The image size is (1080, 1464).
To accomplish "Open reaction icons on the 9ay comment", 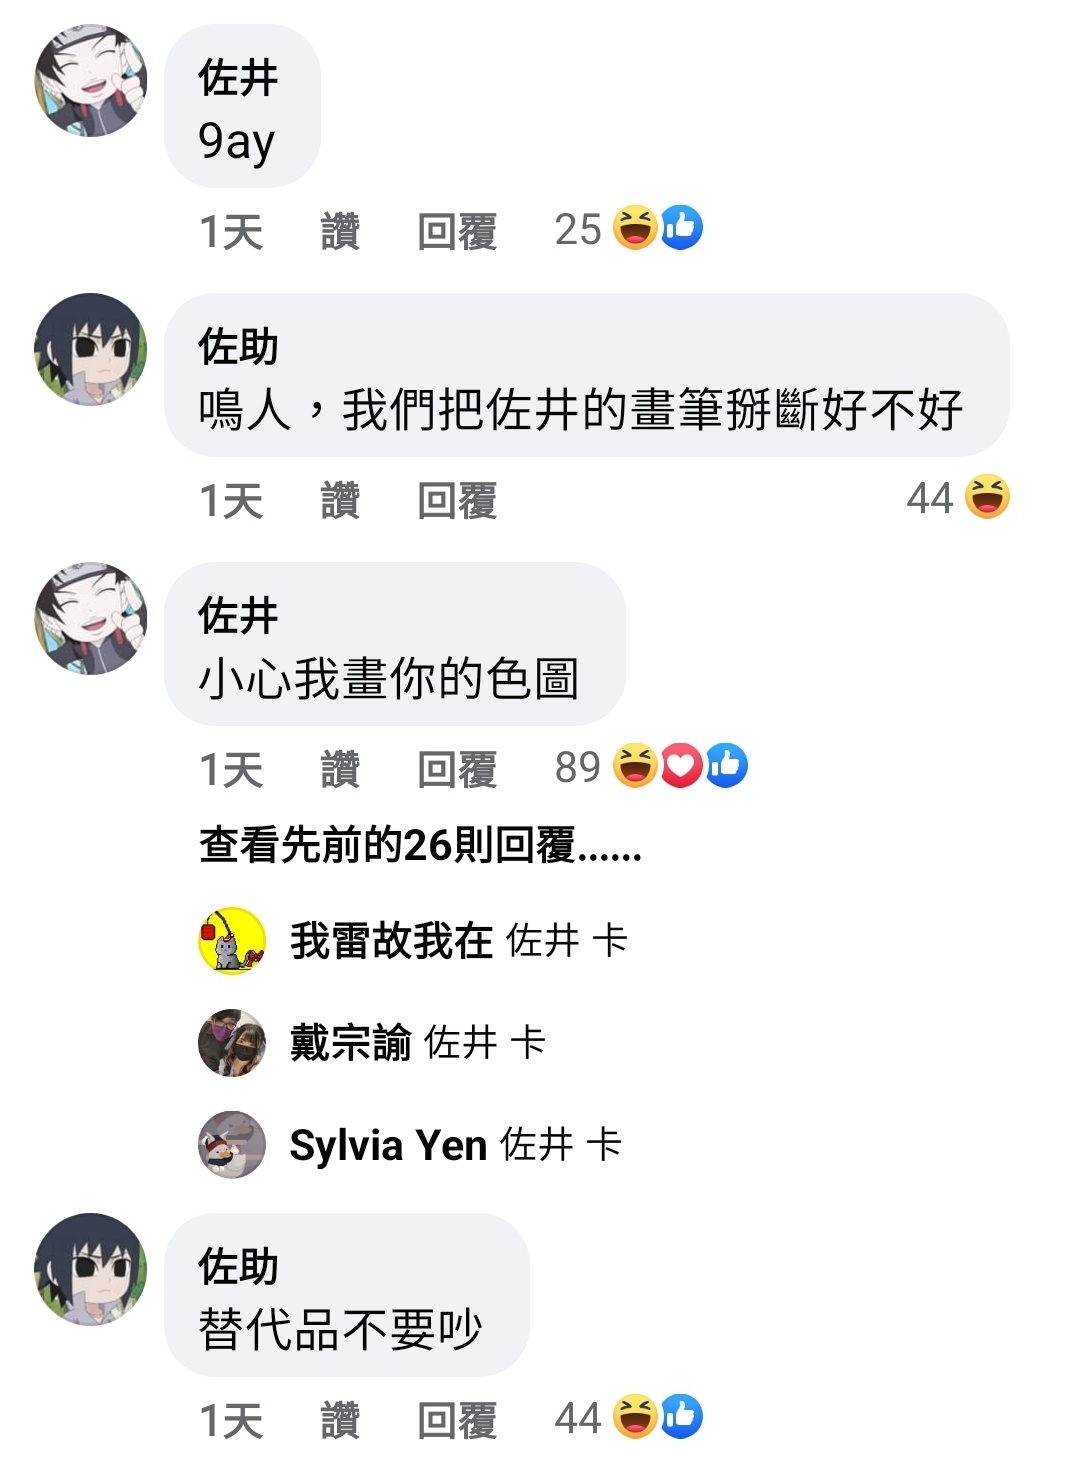I will click(658, 228).
